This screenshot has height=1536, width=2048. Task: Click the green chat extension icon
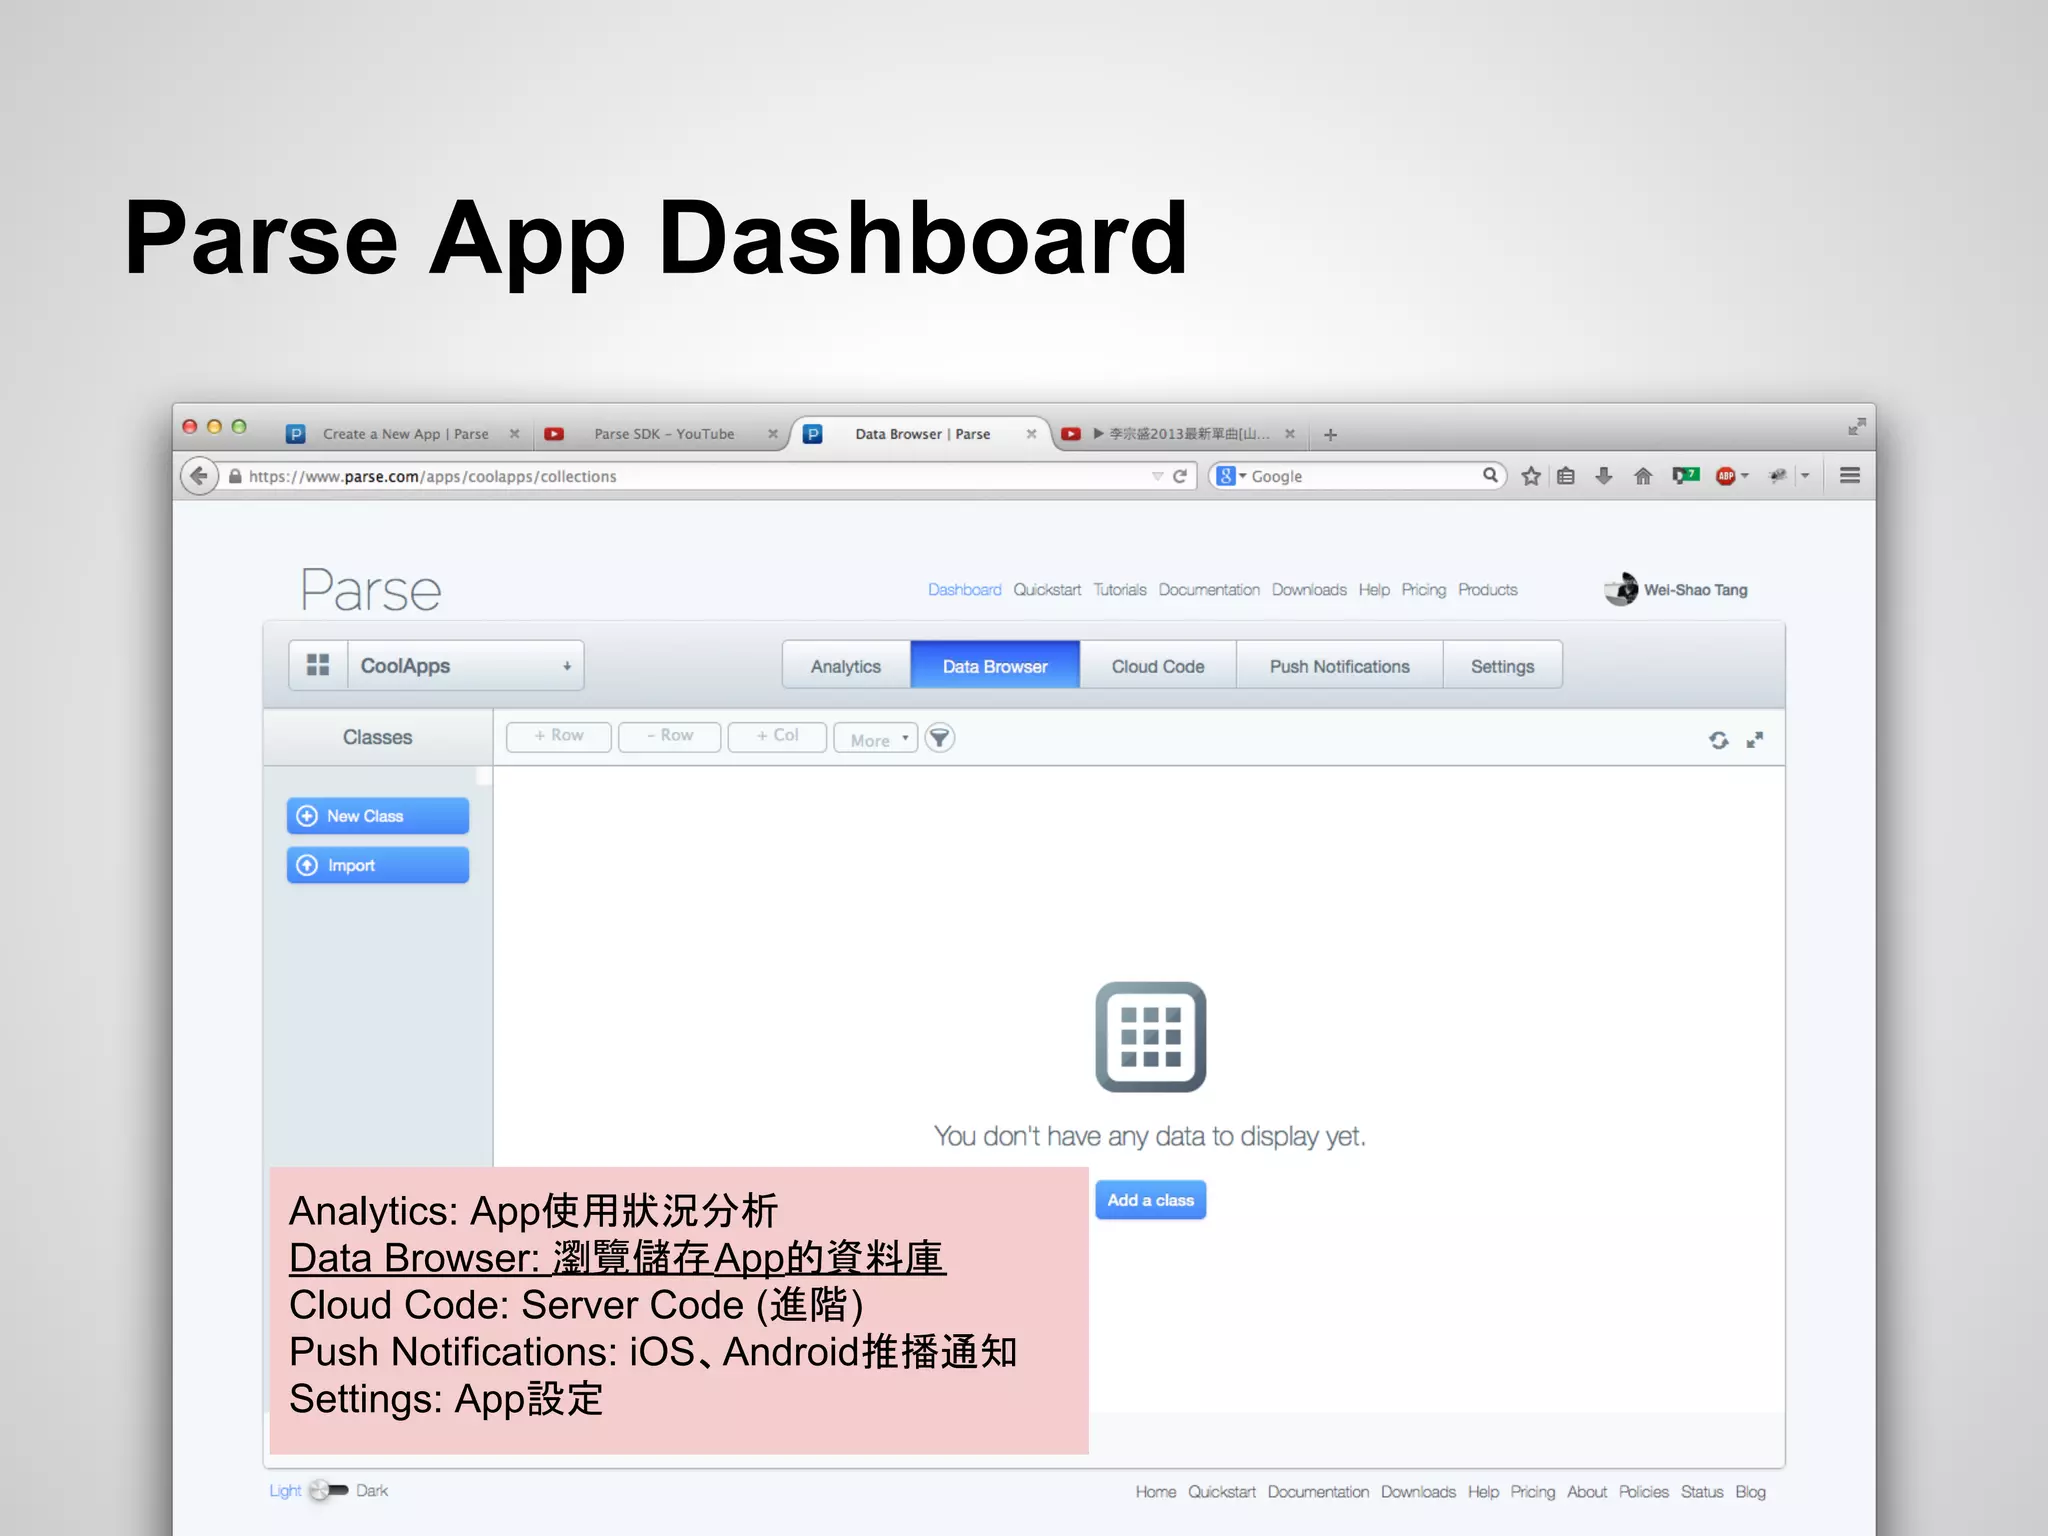(1686, 476)
